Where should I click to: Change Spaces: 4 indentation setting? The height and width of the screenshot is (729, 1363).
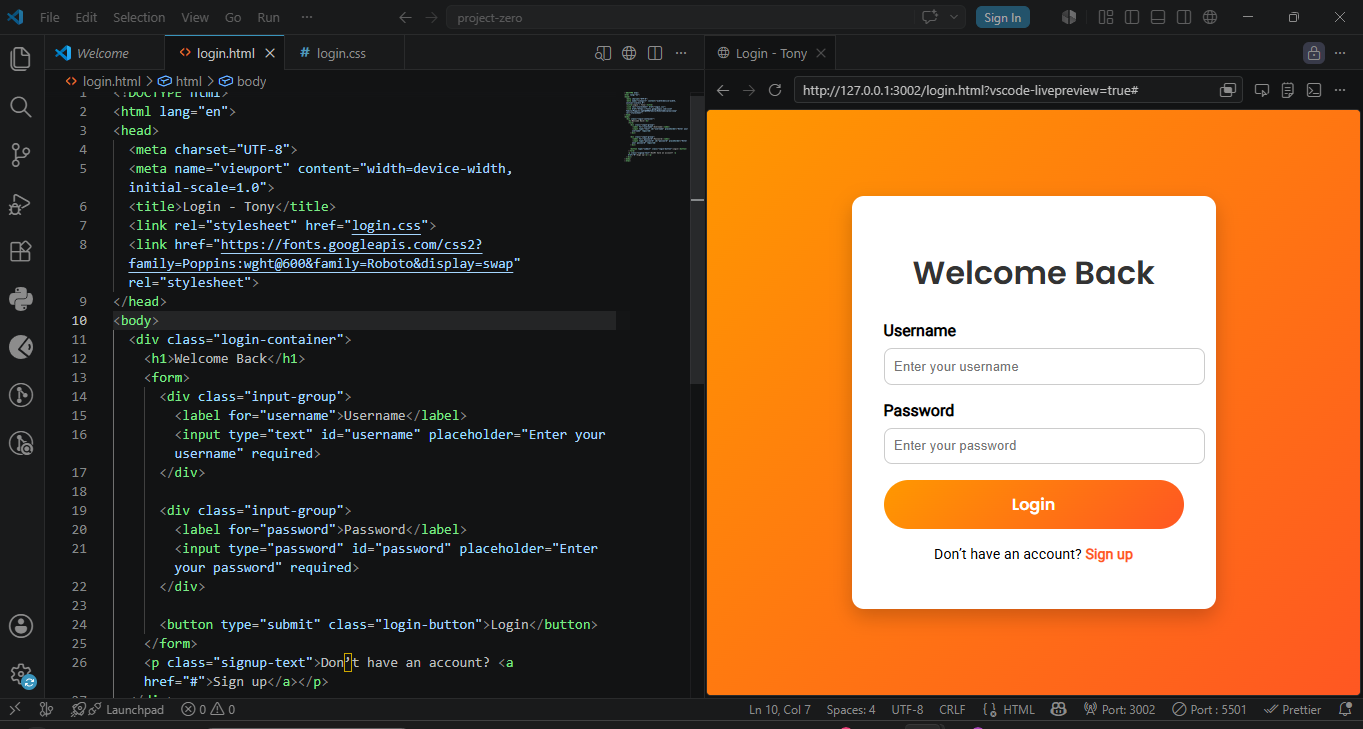pos(851,710)
